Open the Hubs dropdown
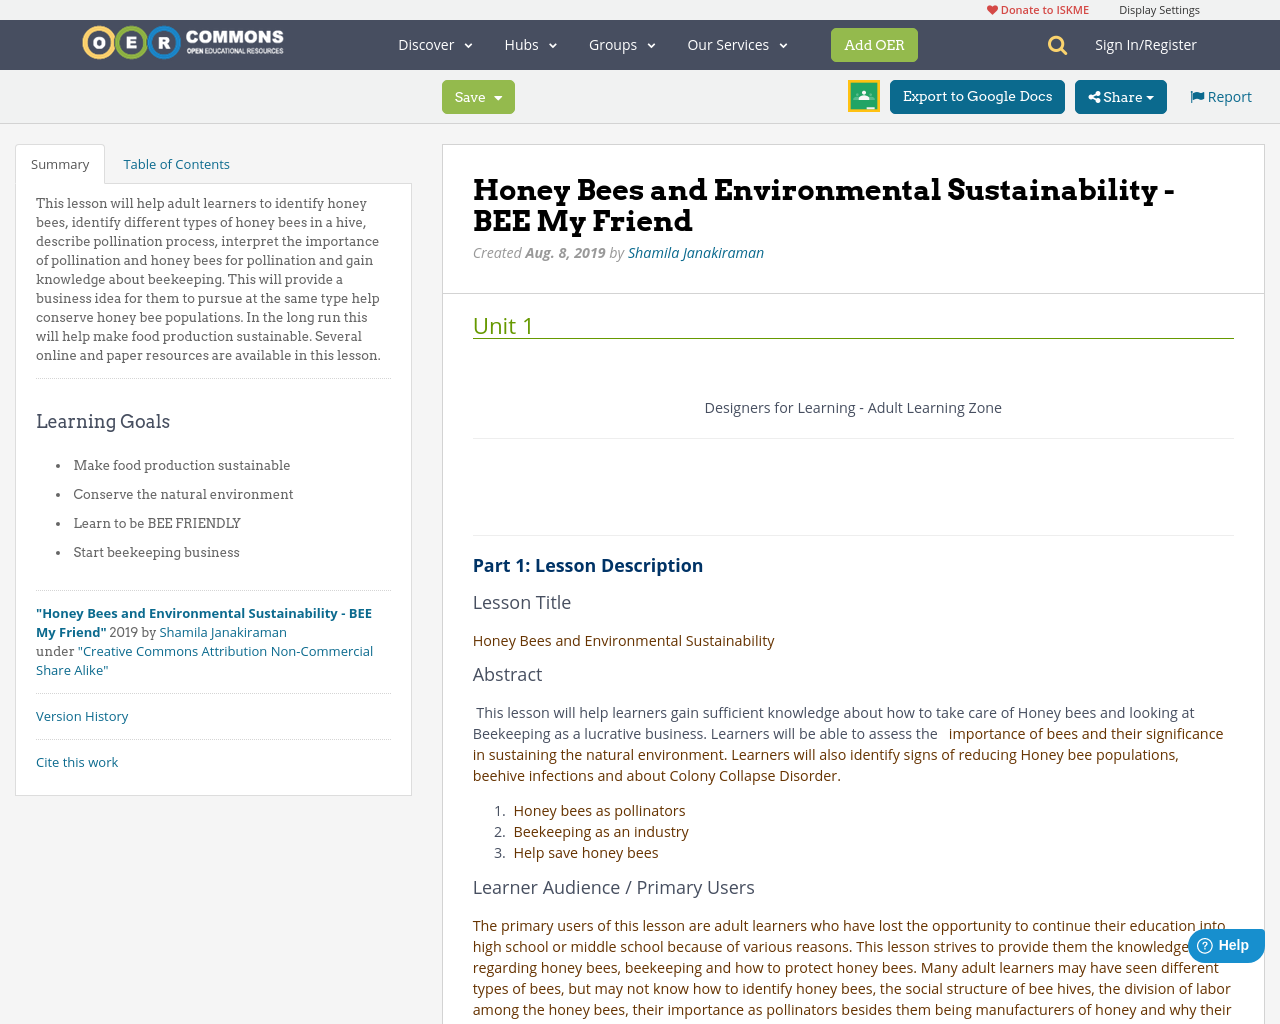This screenshot has height=1024, width=1280. [x=529, y=43]
